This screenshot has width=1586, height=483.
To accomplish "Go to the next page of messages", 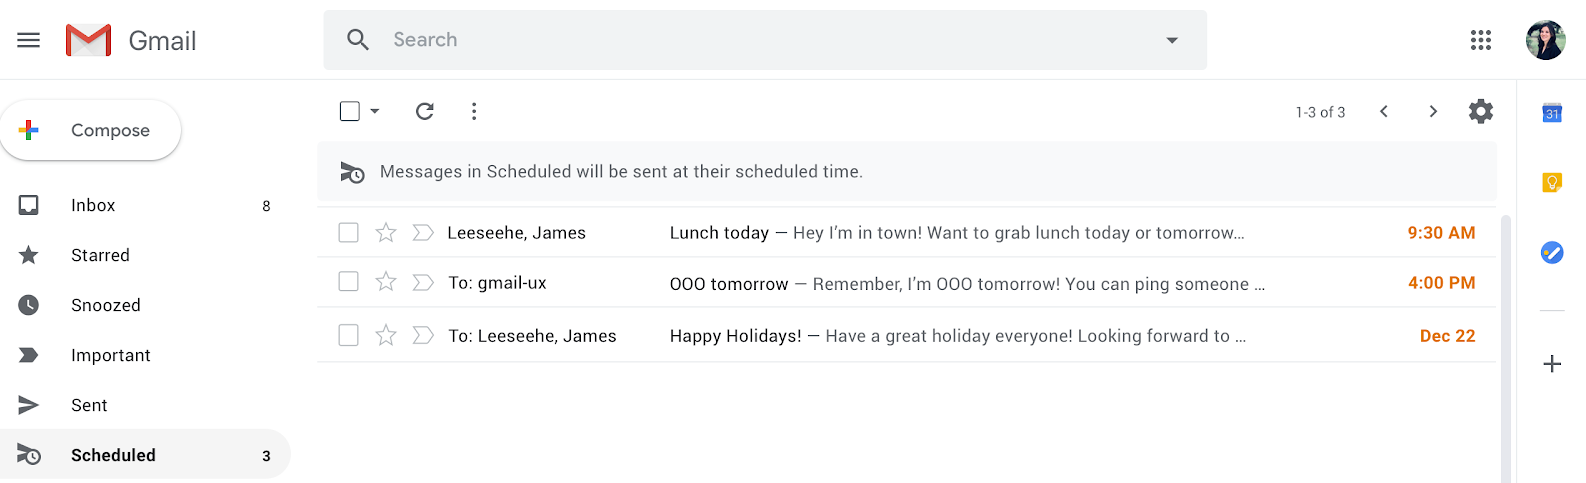I will 1433,111.
